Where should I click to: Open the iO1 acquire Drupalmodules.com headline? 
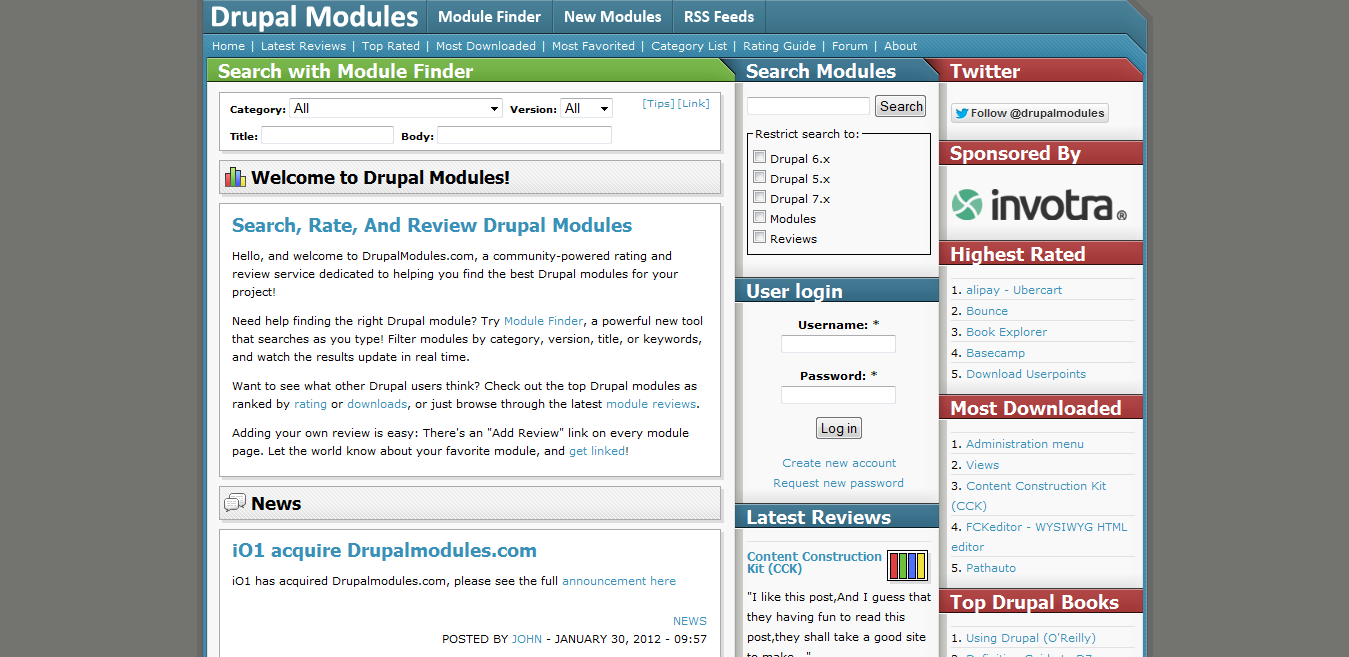384,550
